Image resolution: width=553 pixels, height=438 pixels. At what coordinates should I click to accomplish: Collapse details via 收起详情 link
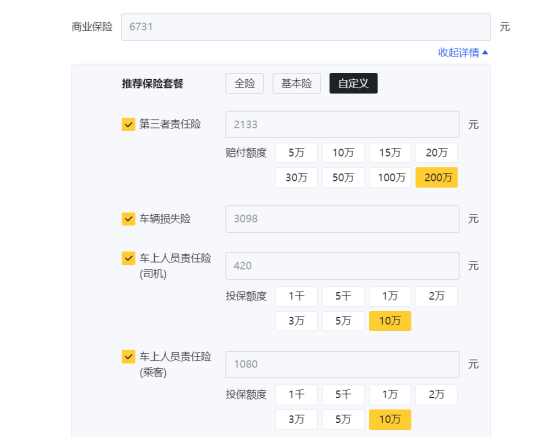pyautogui.click(x=463, y=53)
